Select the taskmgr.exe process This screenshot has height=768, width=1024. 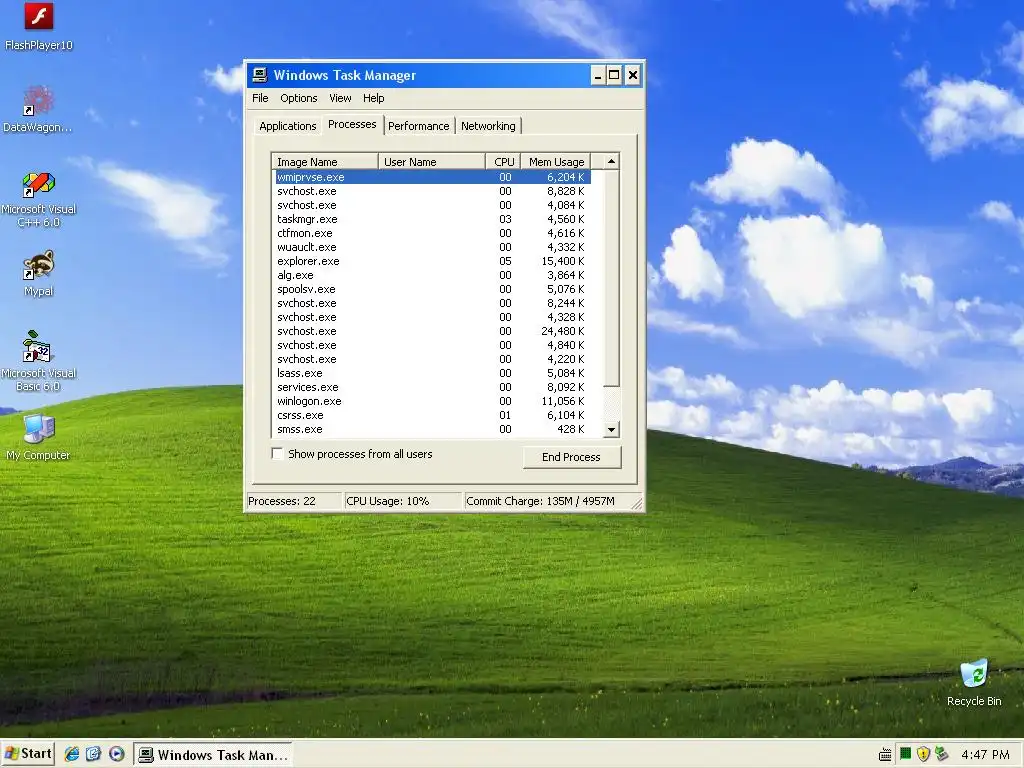point(432,219)
